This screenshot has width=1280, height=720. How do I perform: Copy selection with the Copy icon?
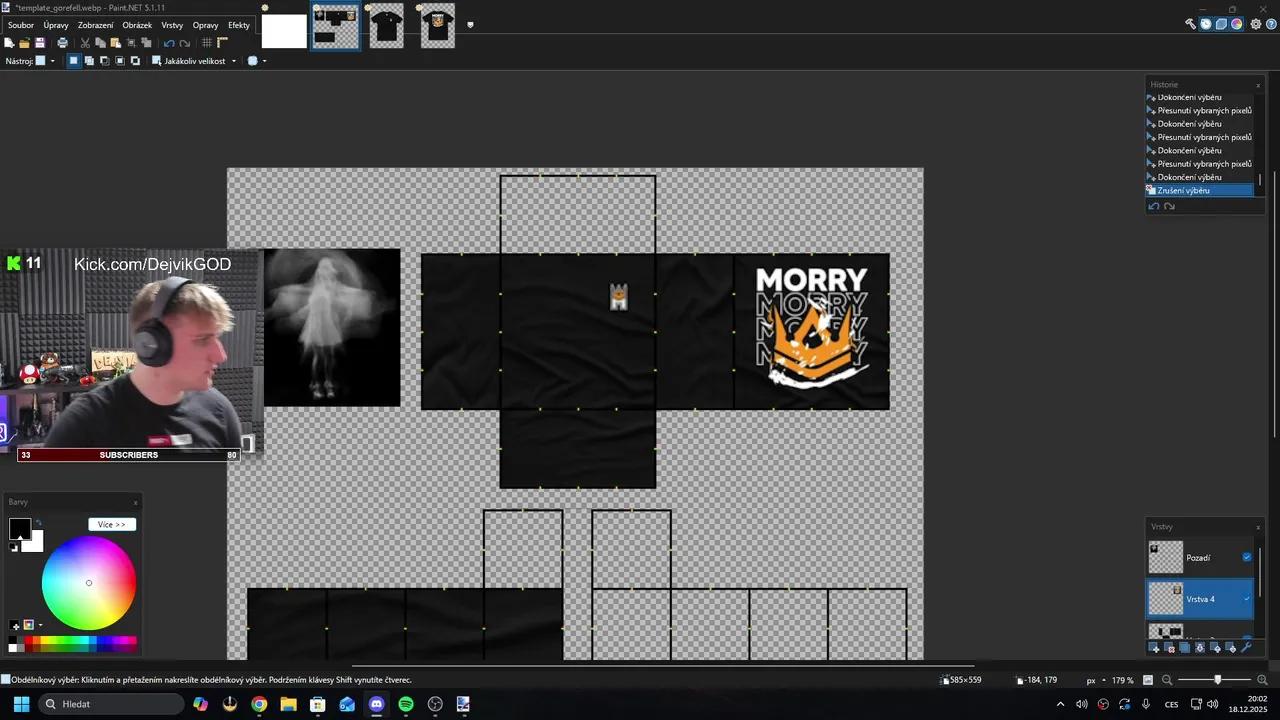(x=100, y=43)
